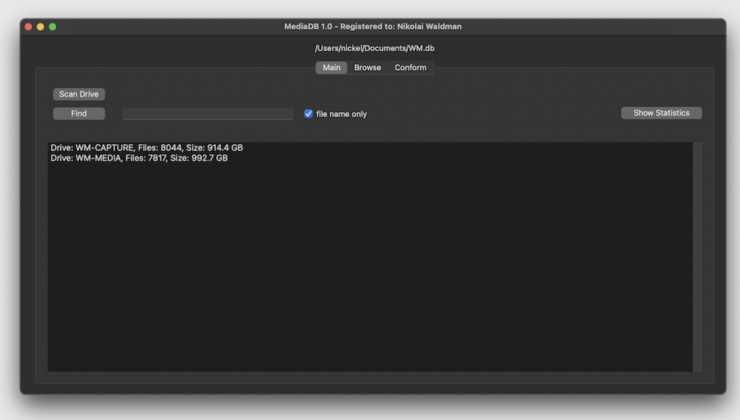Maximize the MediaDB window with green button
Image resolution: width=740 pixels, height=420 pixels.
(53, 26)
